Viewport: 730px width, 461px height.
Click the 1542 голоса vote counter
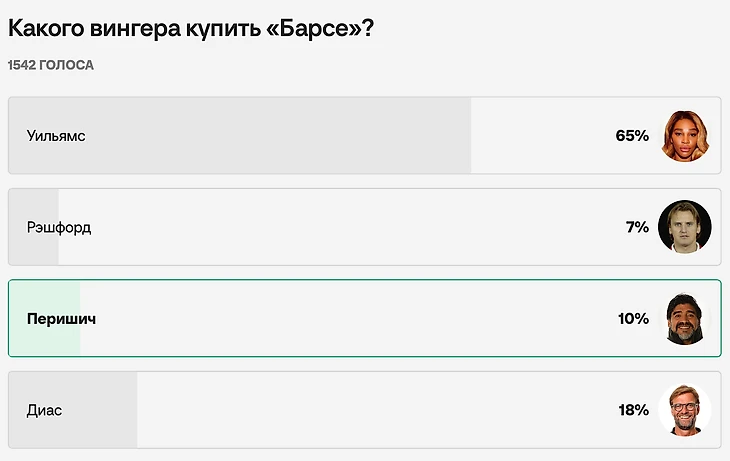pos(51,65)
